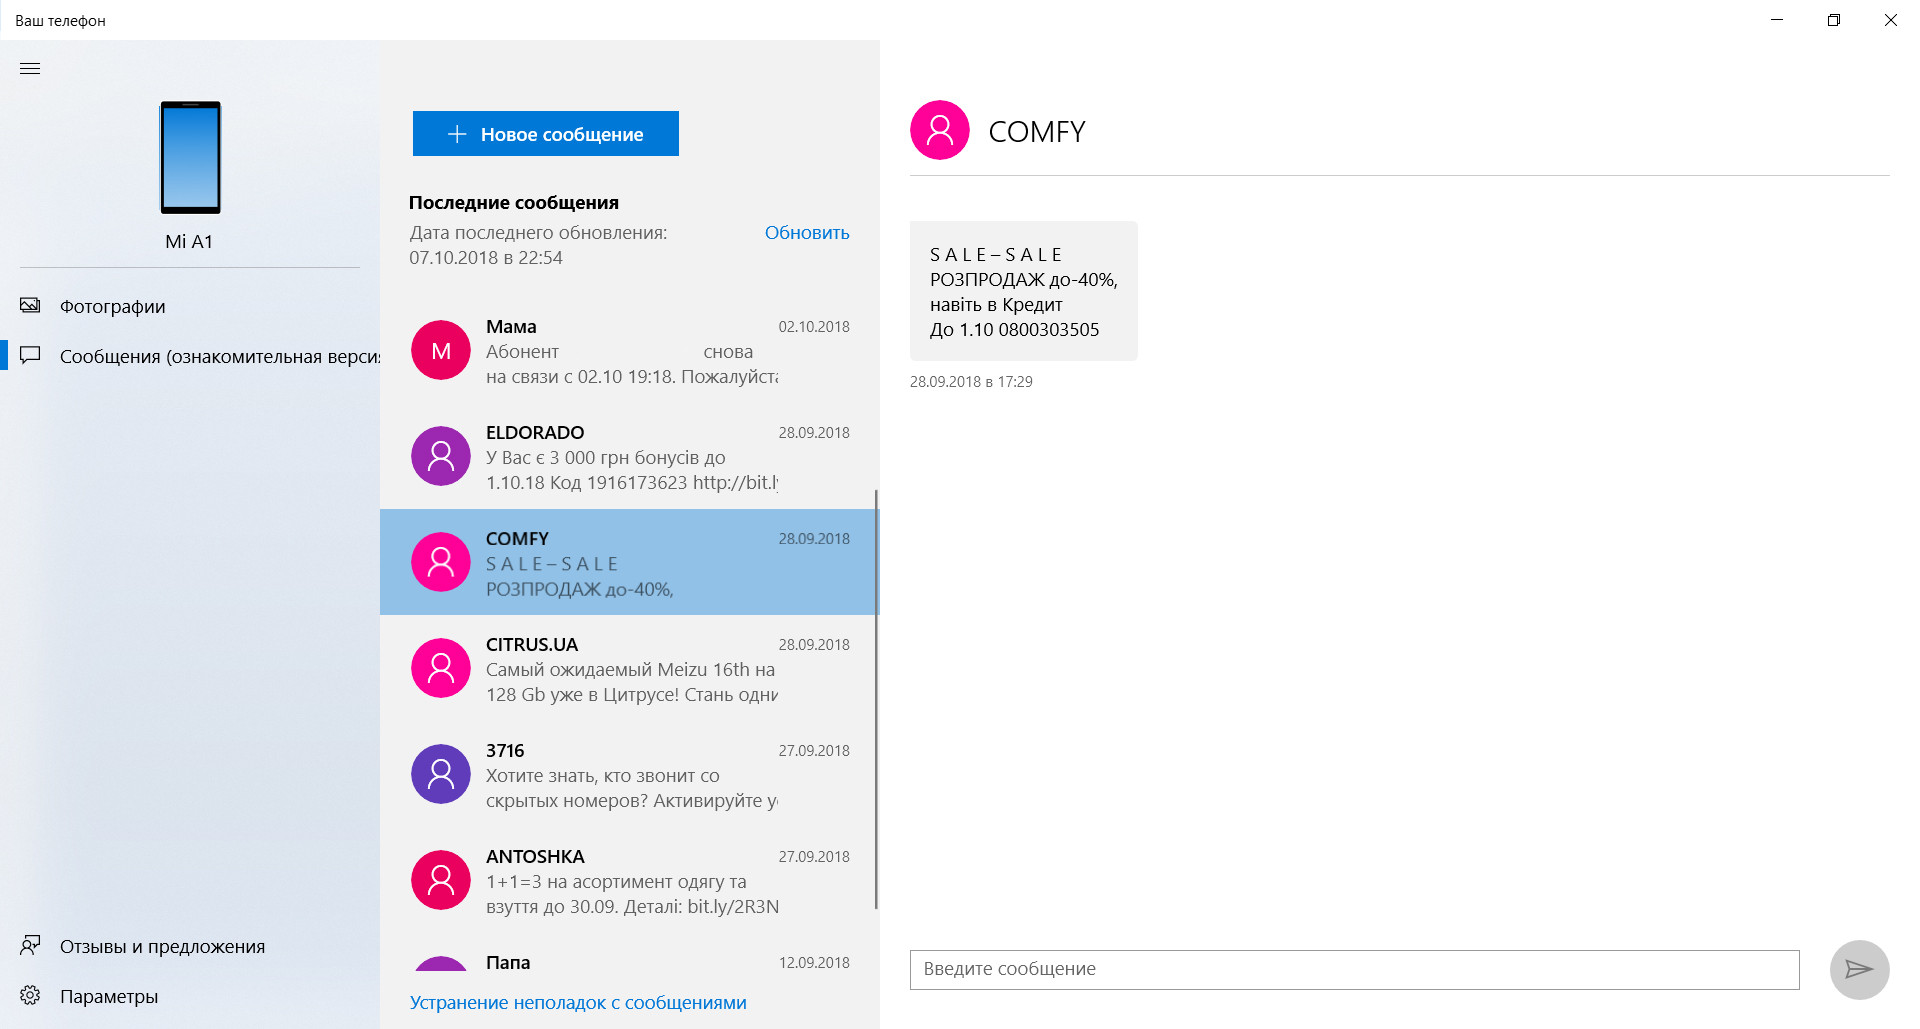Click the COMFY sale message bubble

1023,291
